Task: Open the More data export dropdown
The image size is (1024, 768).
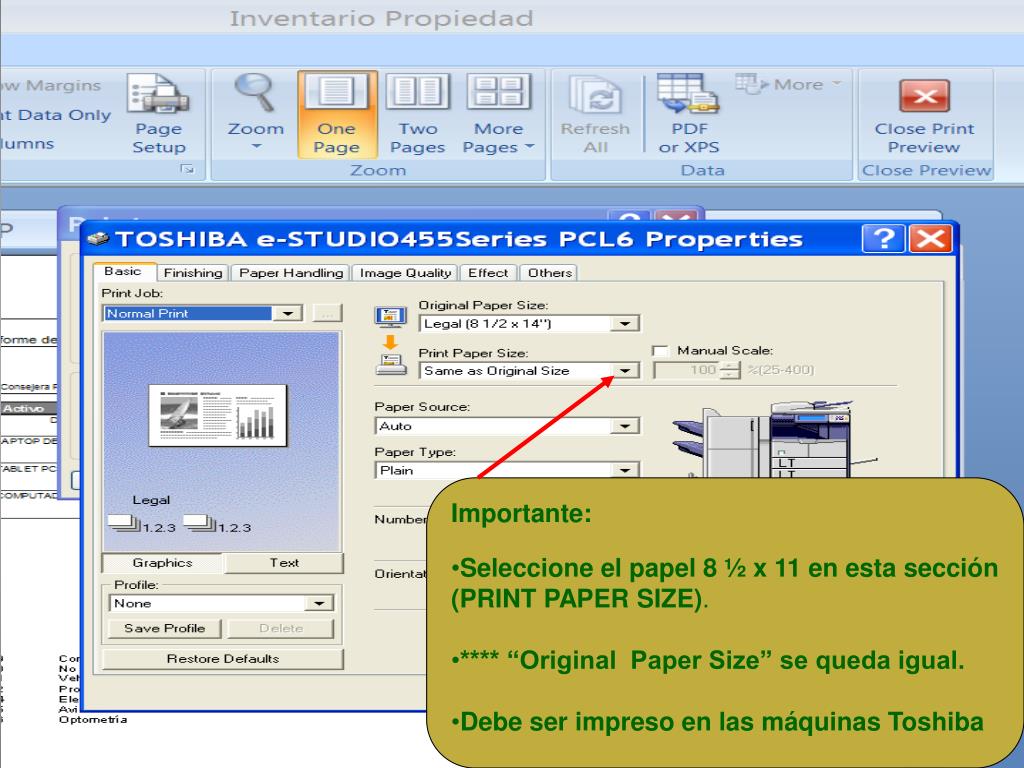Action: point(788,84)
